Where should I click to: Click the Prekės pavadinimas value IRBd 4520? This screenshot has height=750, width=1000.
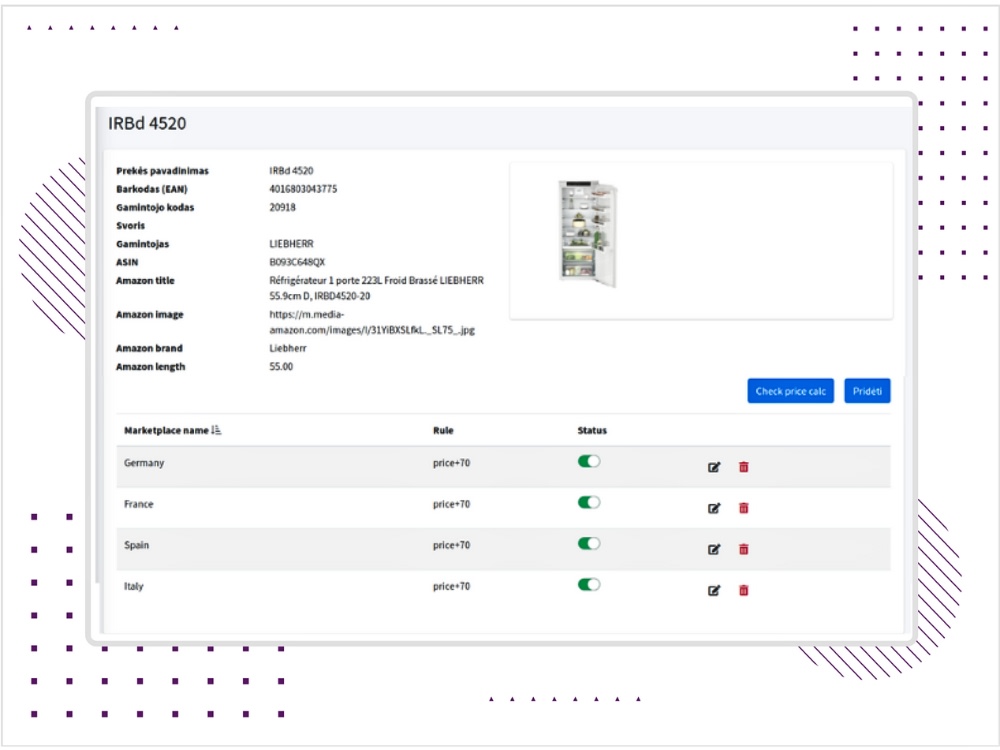tap(291, 171)
